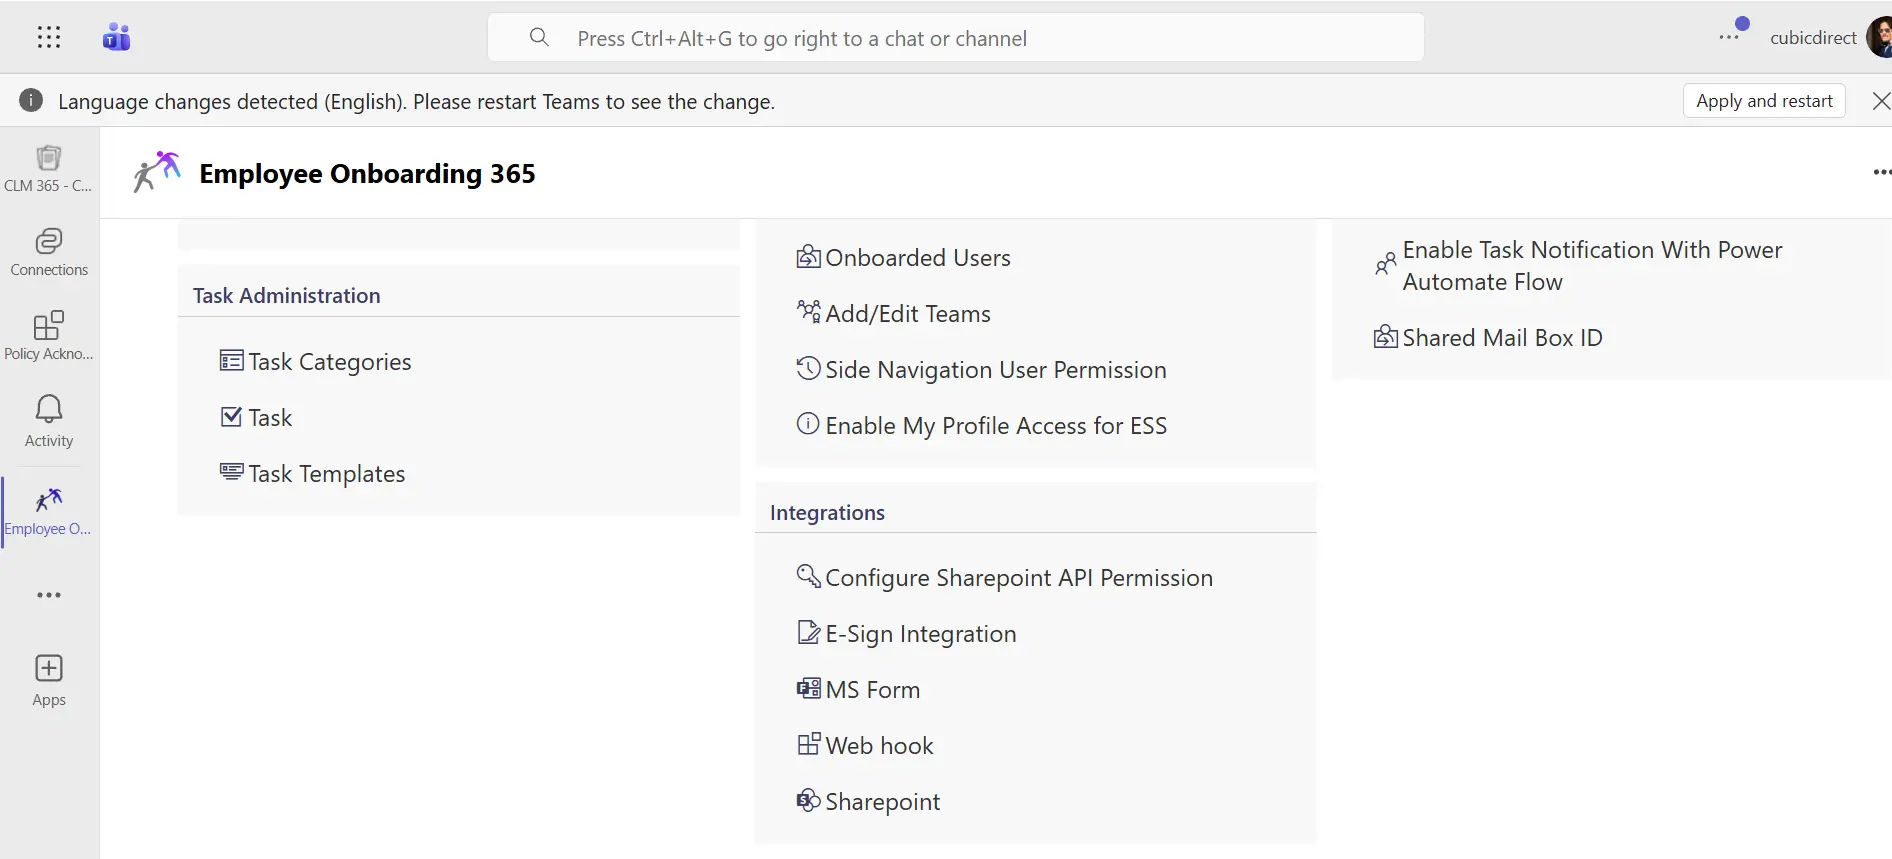The image size is (1892, 859).
Task: Open Enable My Profile Access for ESS
Action: click(x=995, y=426)
